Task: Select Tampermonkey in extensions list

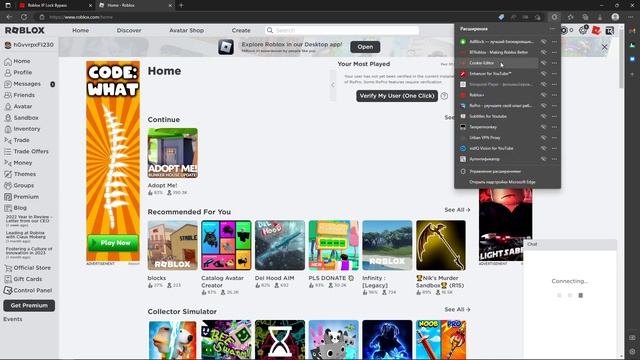Action: [x=497, y=127]
